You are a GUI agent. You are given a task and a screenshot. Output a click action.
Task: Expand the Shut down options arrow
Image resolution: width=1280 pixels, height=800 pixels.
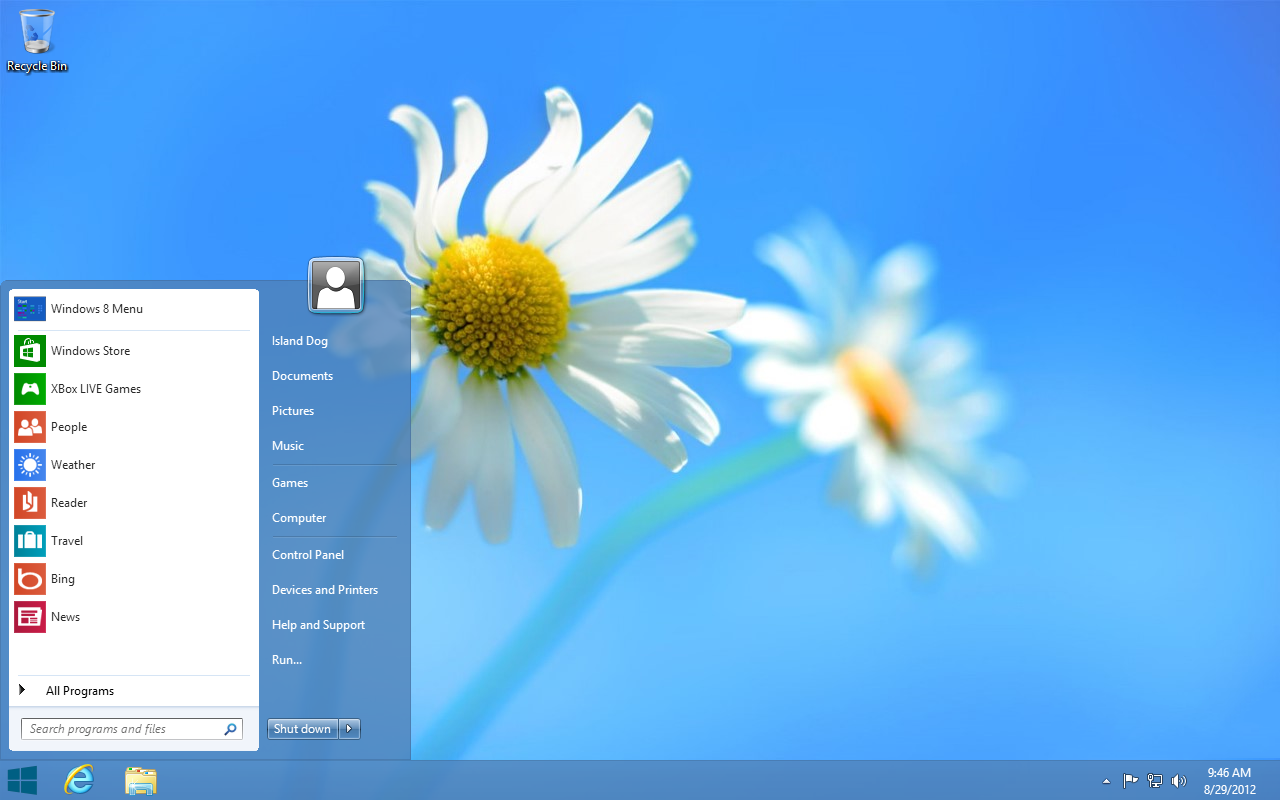[349, 728]
